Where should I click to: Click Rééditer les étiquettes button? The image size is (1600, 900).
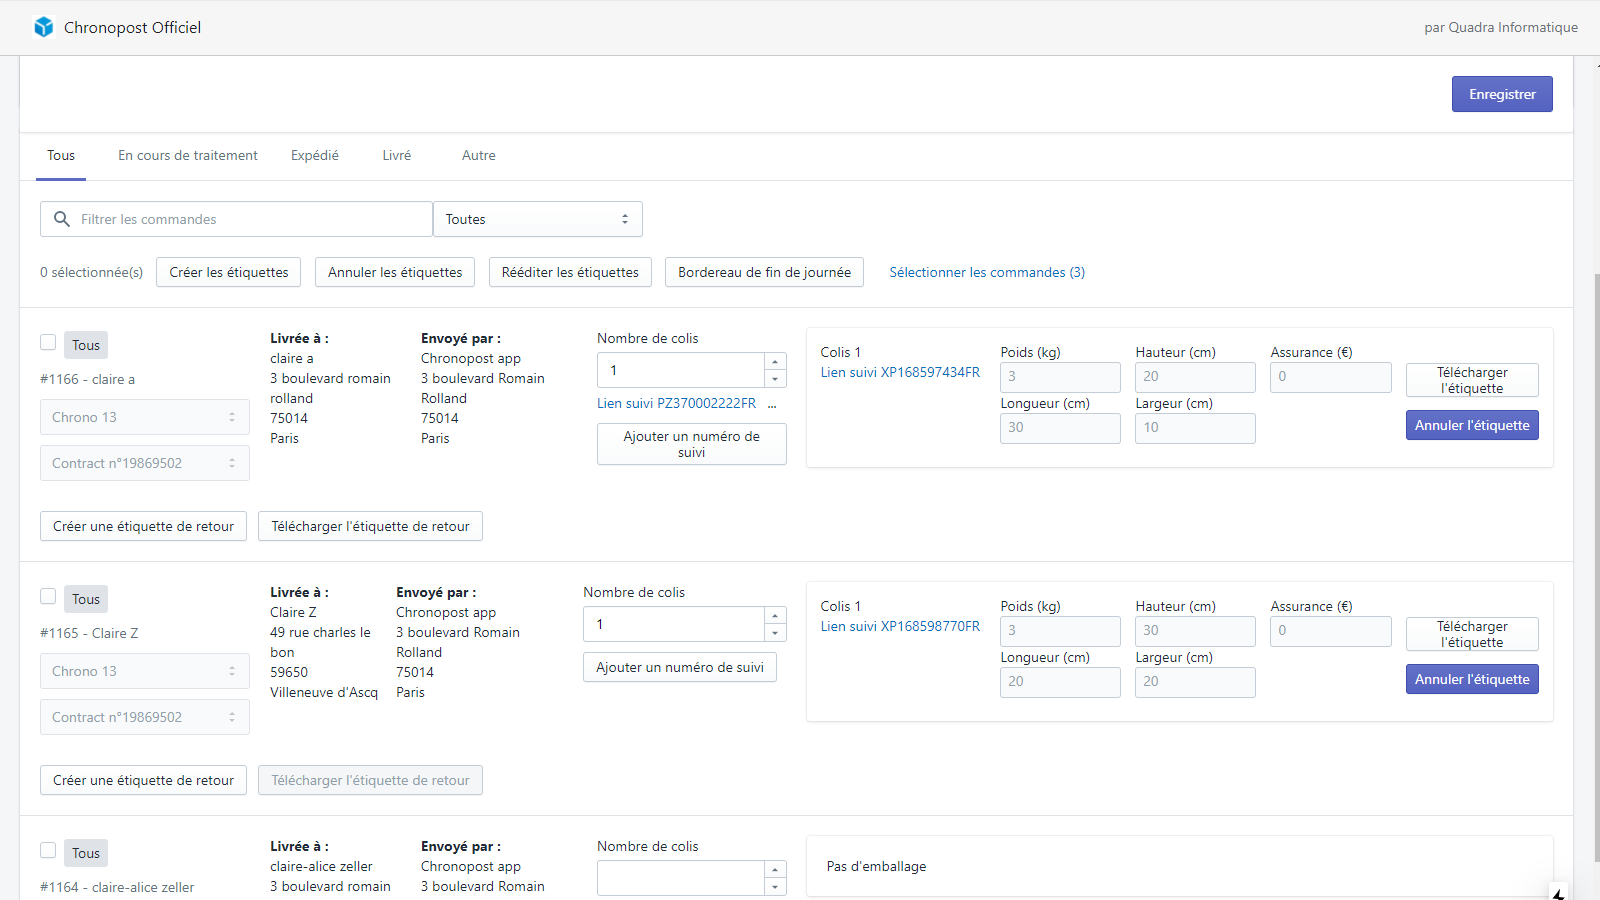[x=570, y=272]
